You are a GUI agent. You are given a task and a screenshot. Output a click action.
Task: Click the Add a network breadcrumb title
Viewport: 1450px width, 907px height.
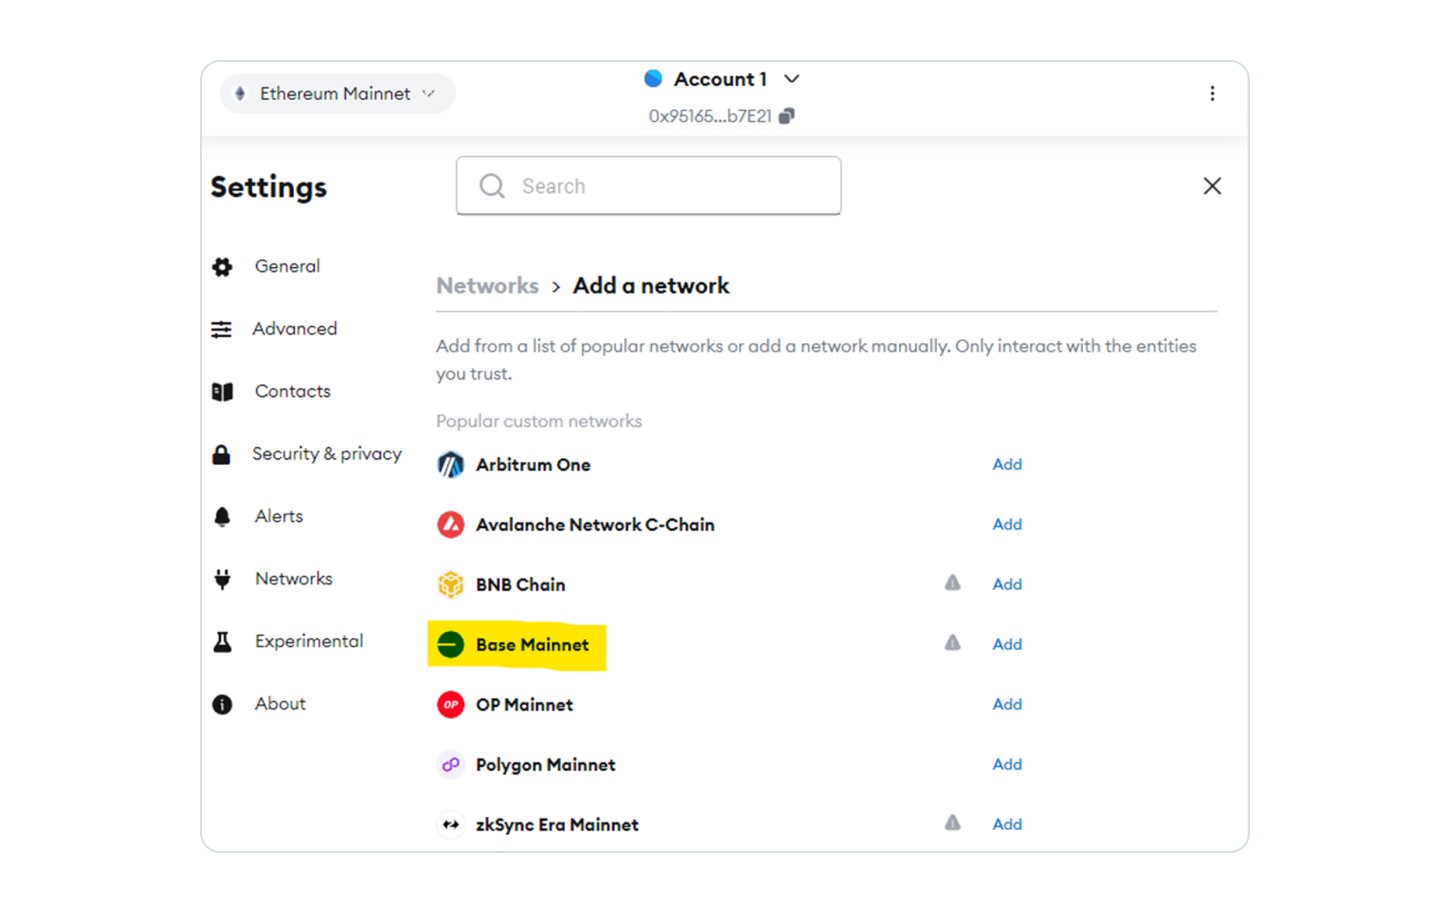tap(651, 286)
